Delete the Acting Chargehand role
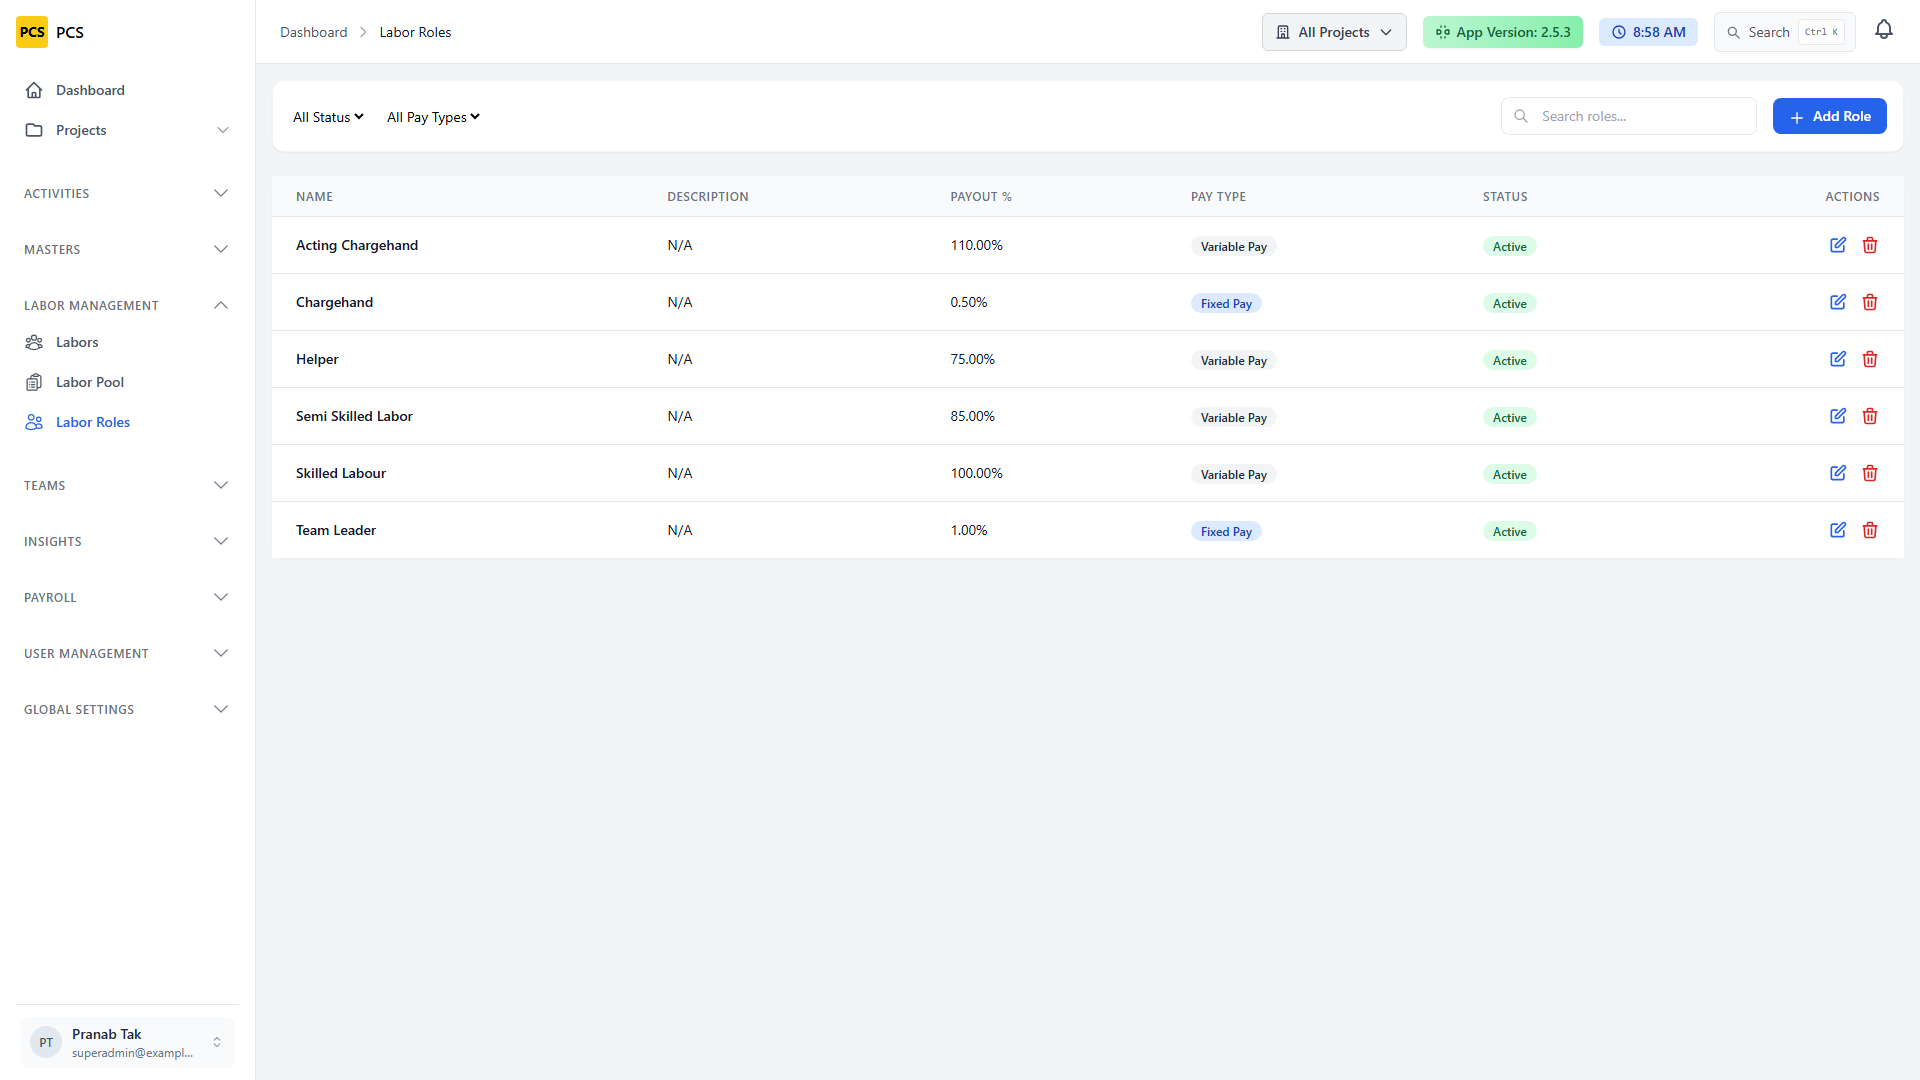This screenshot has height=1080, width=1920. point(1870,245)
